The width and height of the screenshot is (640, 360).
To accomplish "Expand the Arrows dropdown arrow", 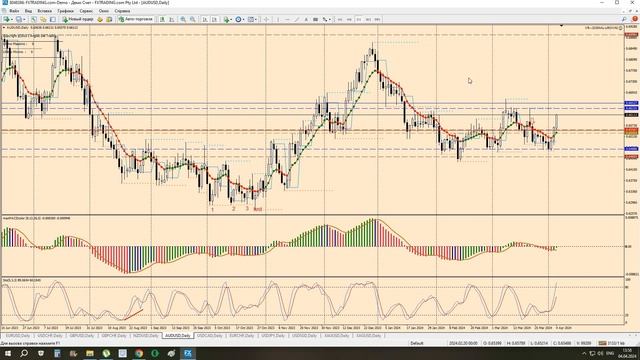I will (x=330, y=19).
